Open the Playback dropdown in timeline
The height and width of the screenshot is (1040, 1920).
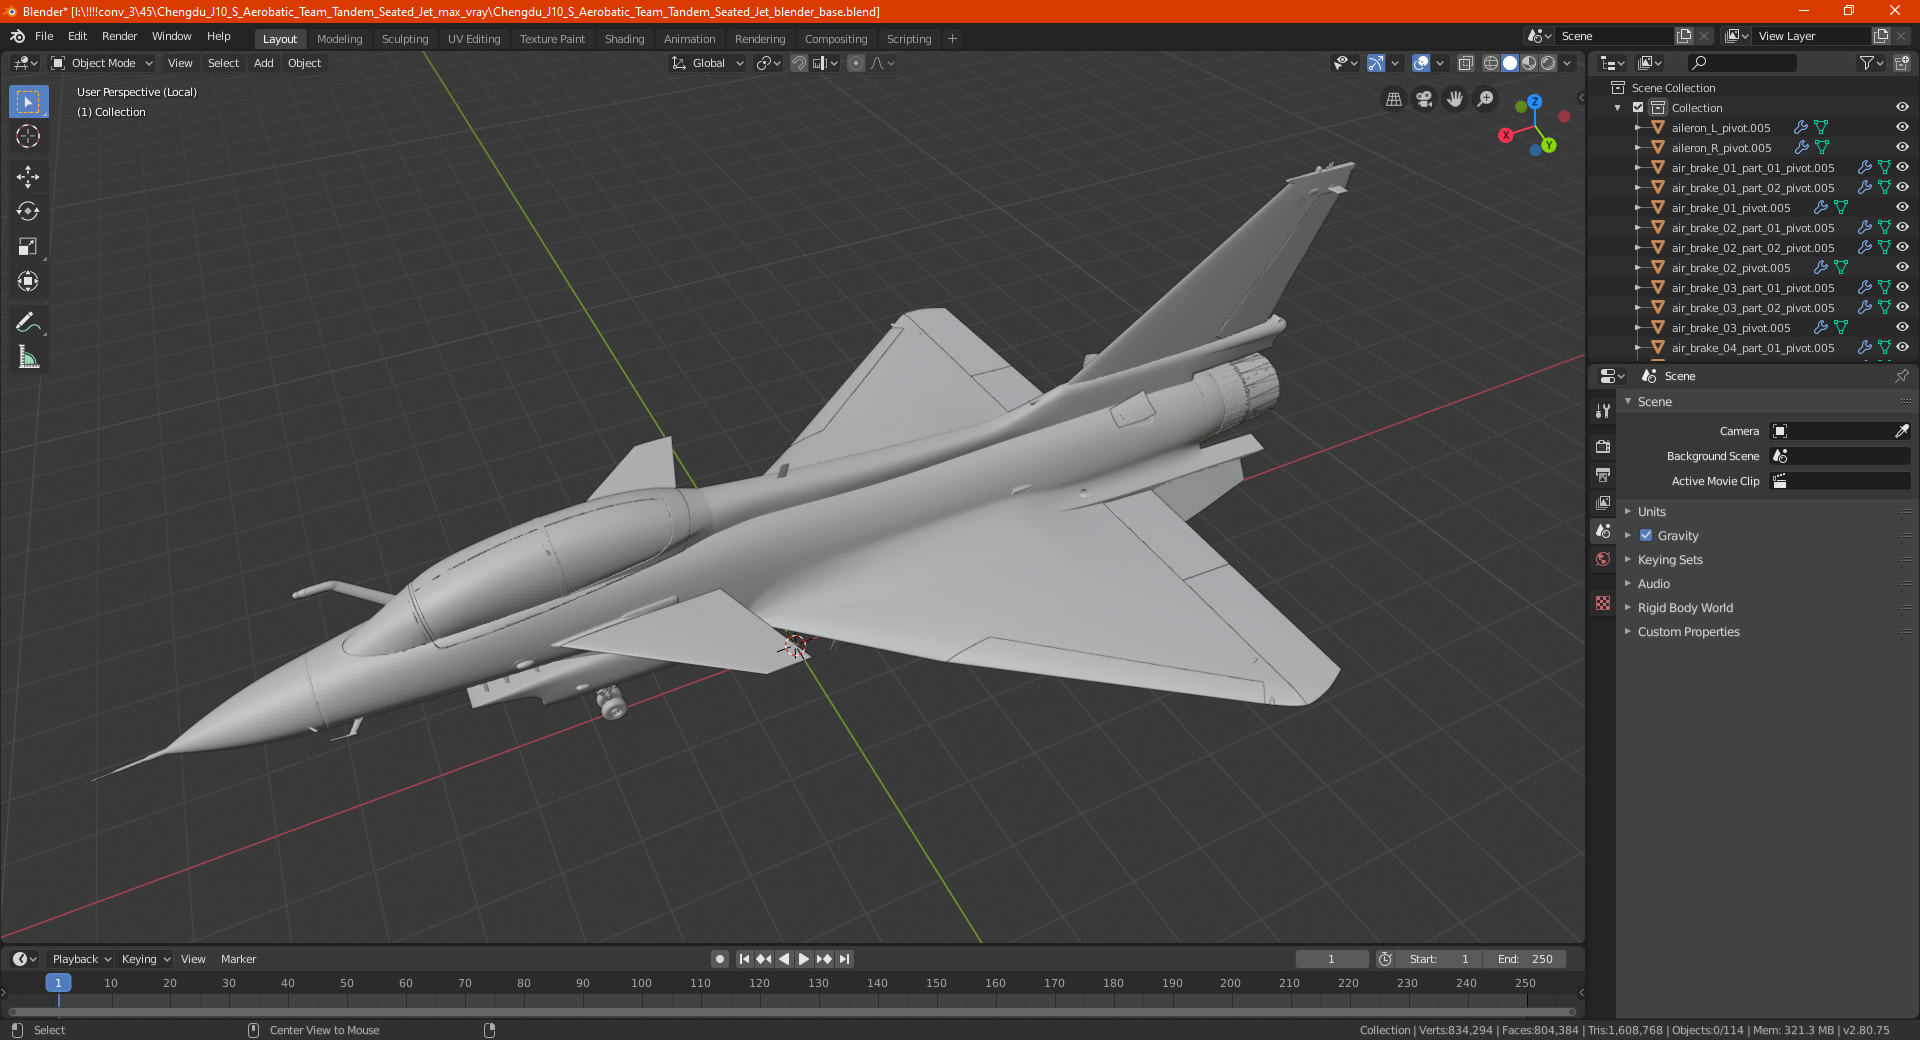click(82, 959)
